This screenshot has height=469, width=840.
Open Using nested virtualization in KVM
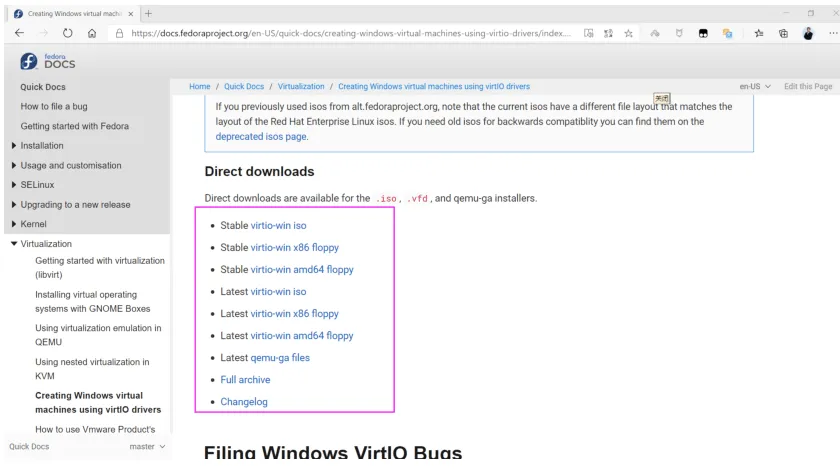(x=92, y=369)
